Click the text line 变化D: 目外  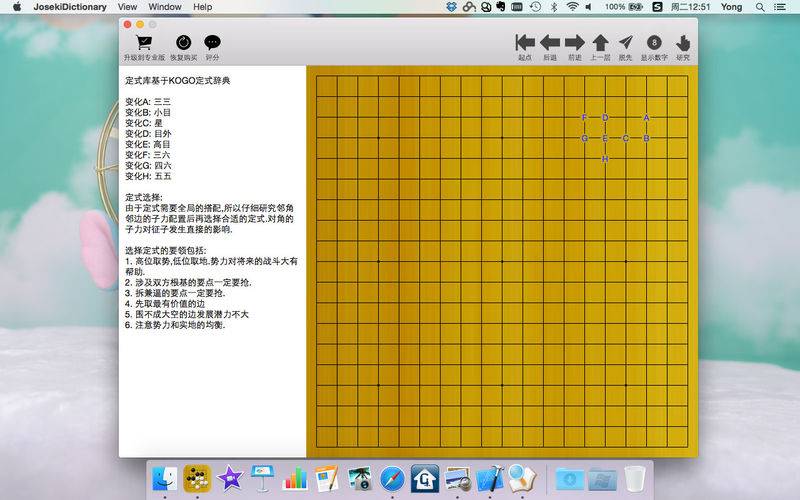[x=148, y=134]
